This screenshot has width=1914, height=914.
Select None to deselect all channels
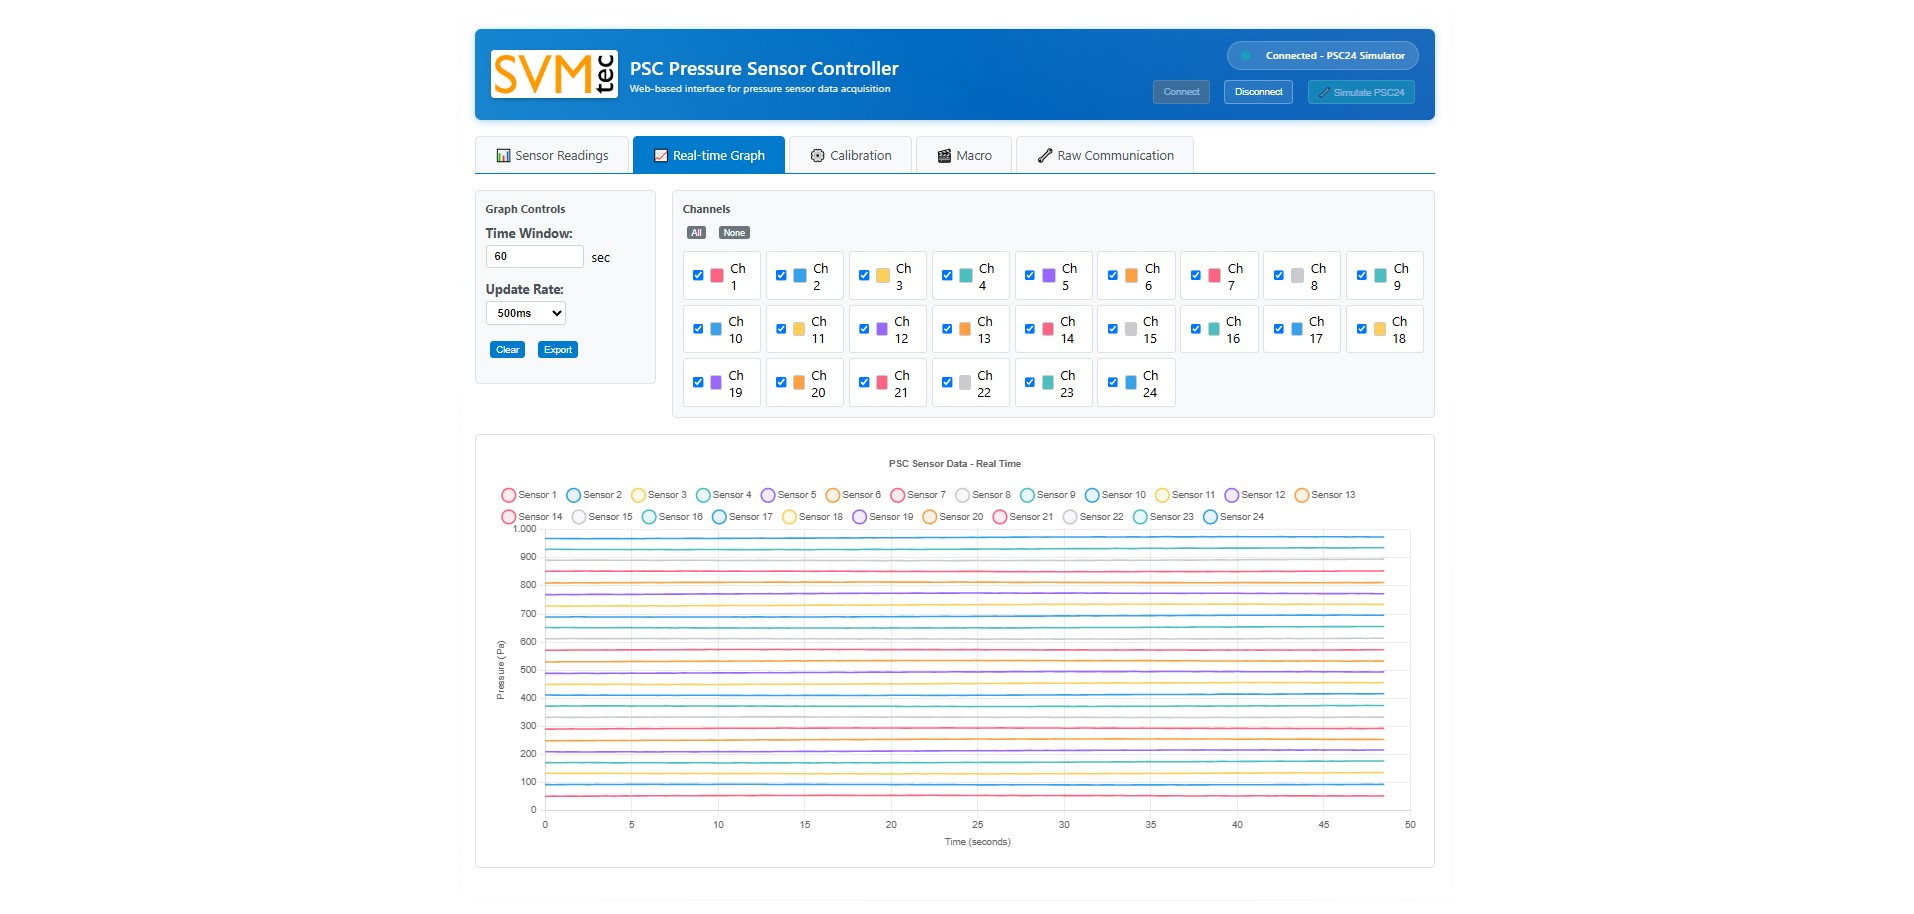733,233
